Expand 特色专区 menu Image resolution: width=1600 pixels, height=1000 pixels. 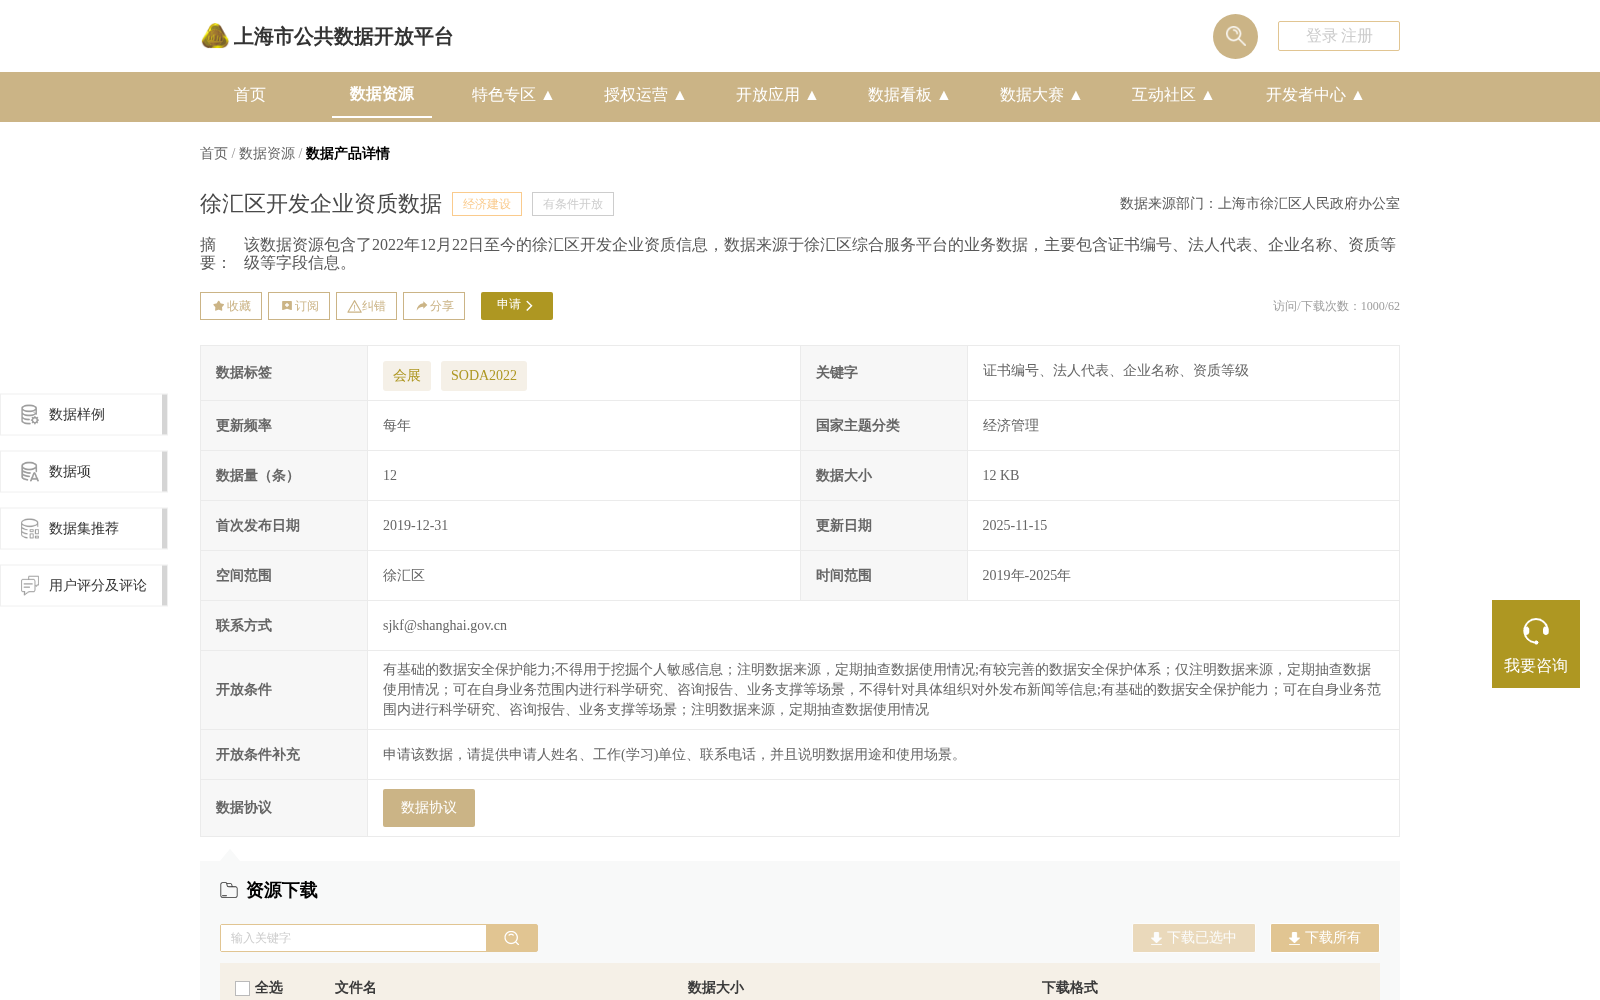[512, 95]
